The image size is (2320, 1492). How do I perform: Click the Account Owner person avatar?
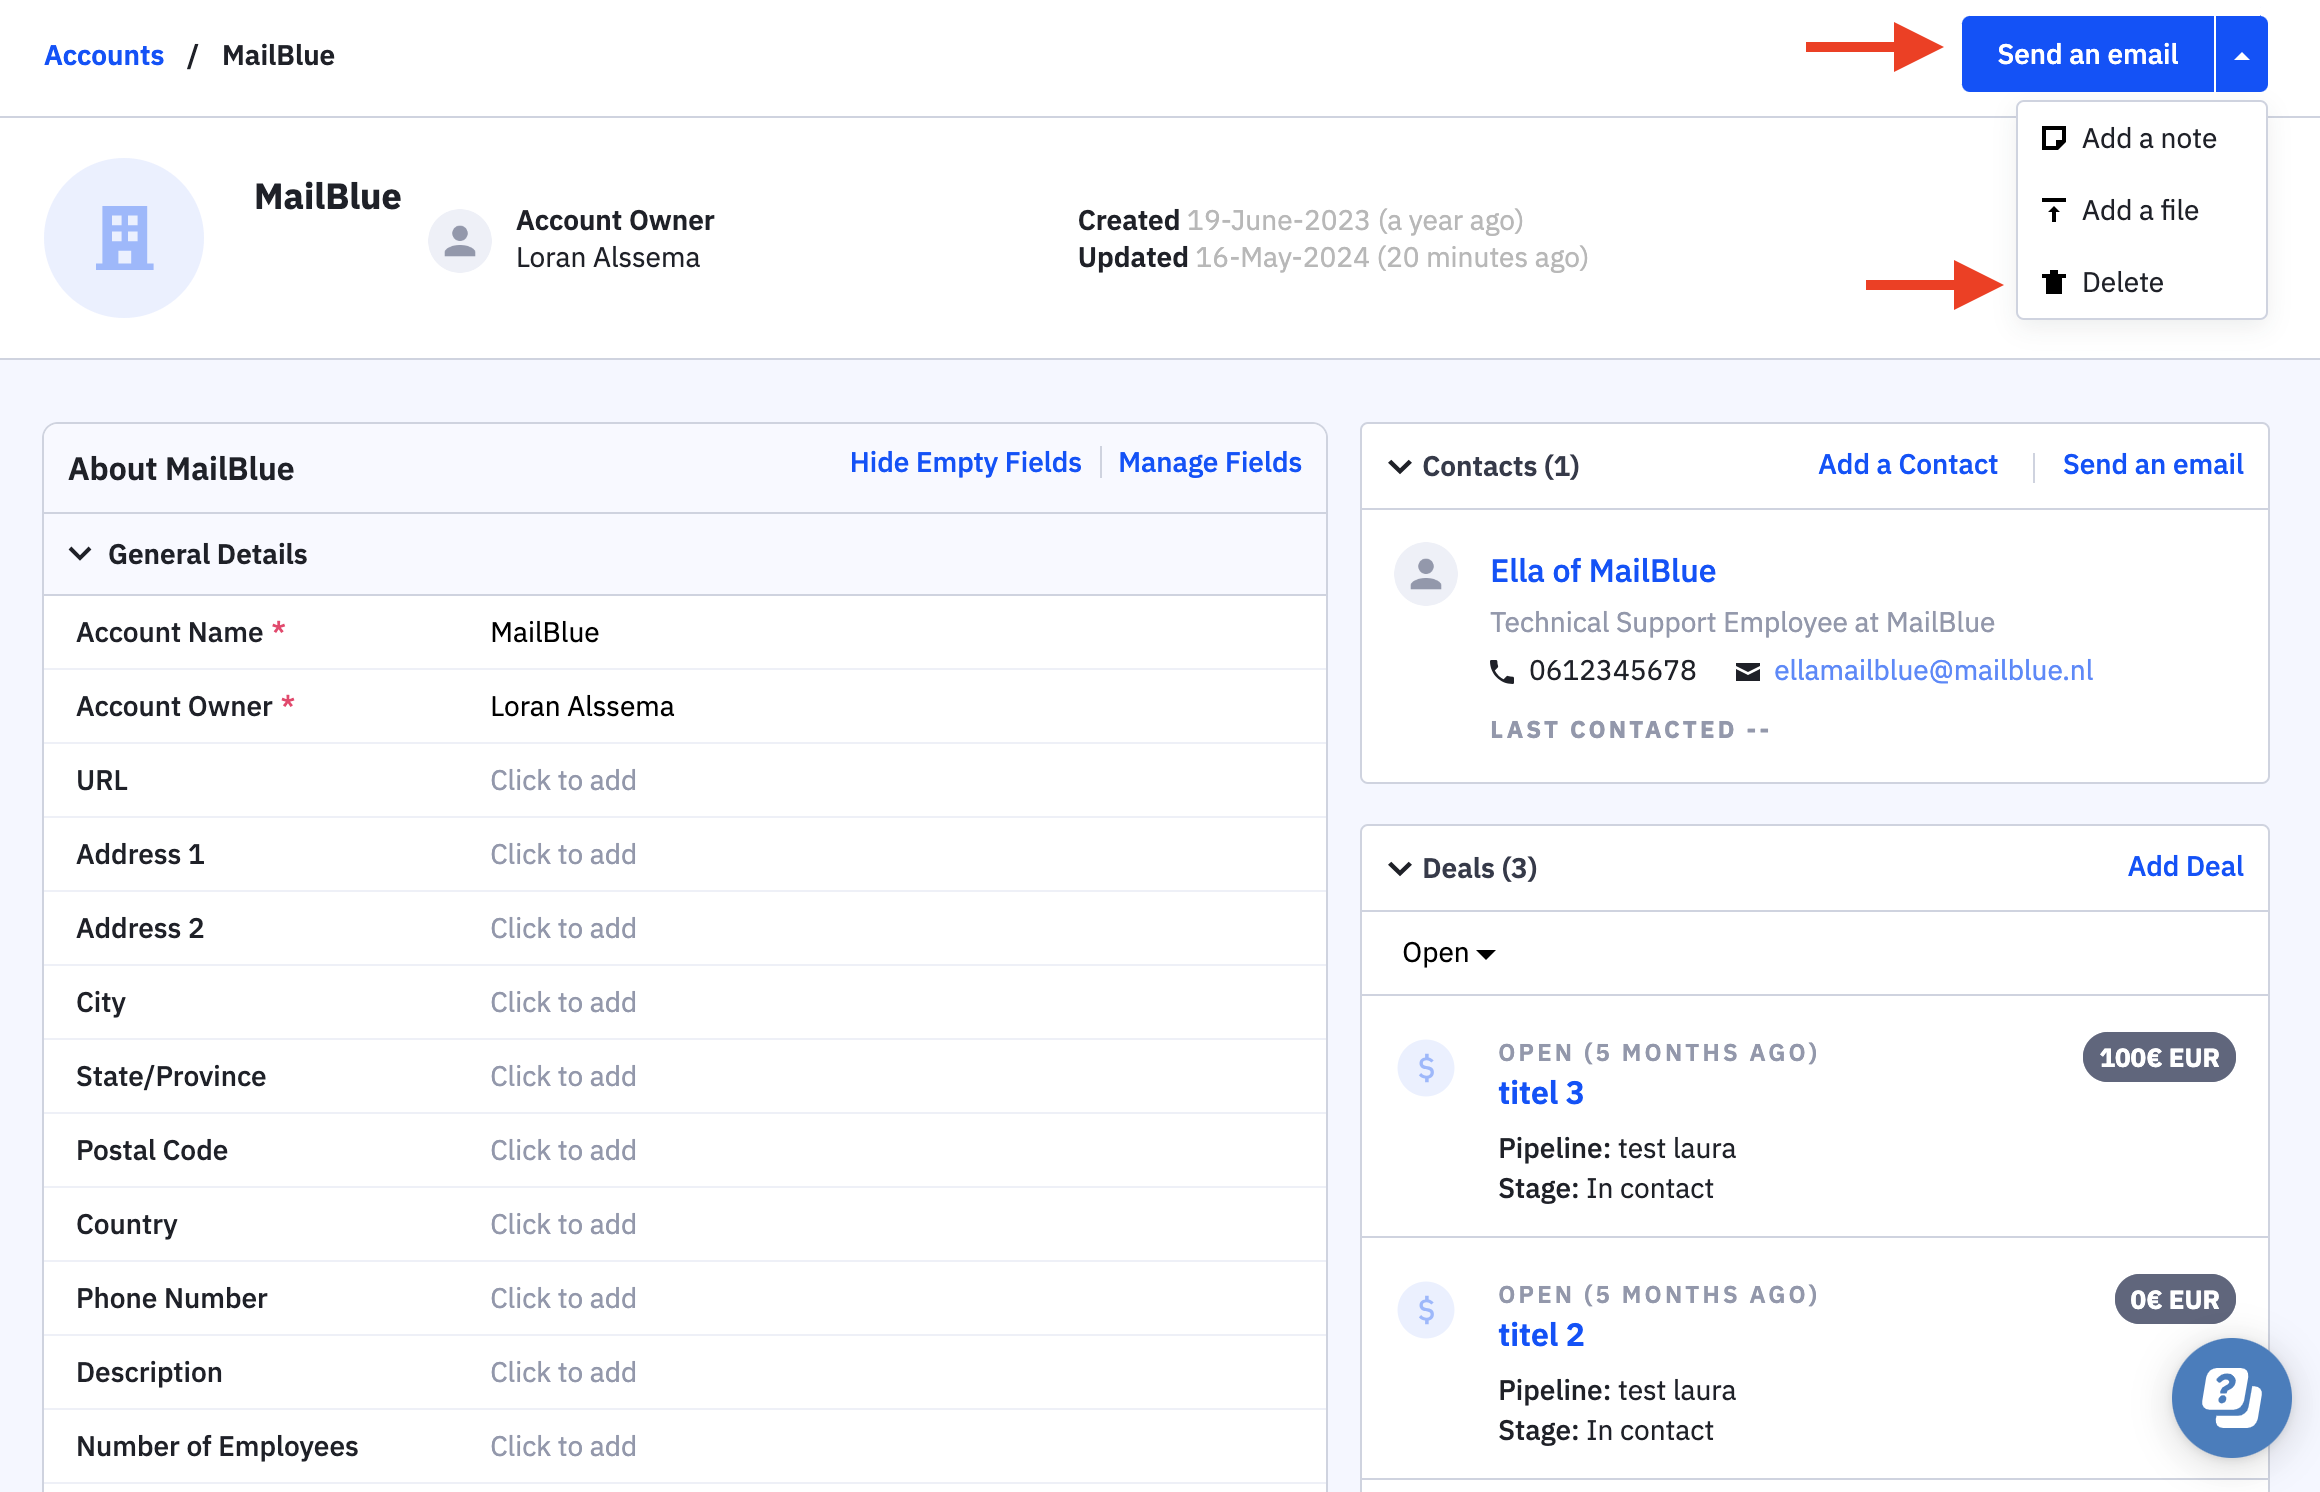460,240
